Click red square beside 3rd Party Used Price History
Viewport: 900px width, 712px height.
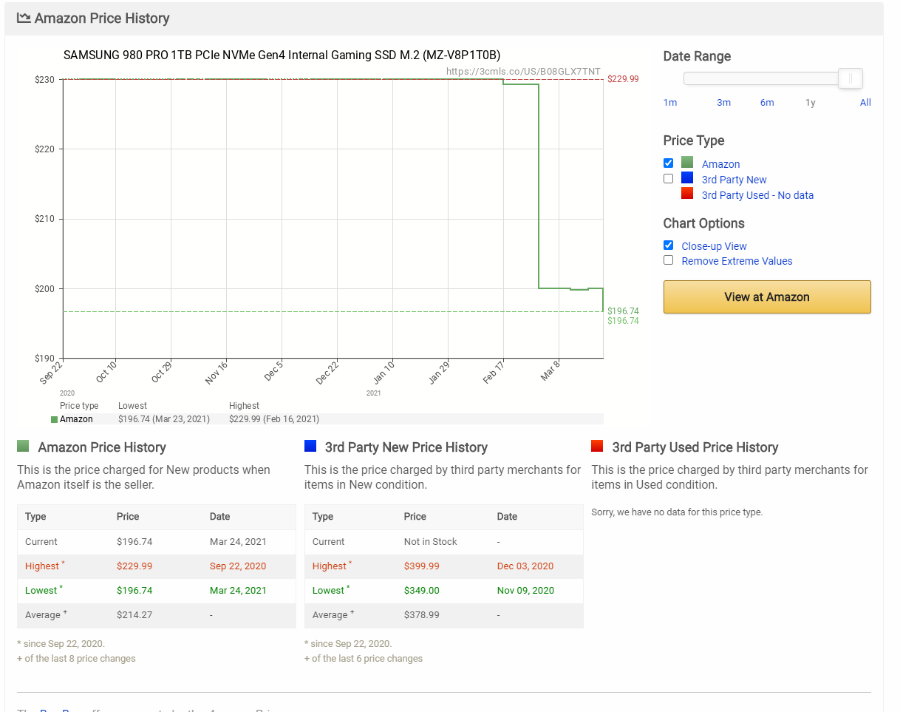point(597,446)
